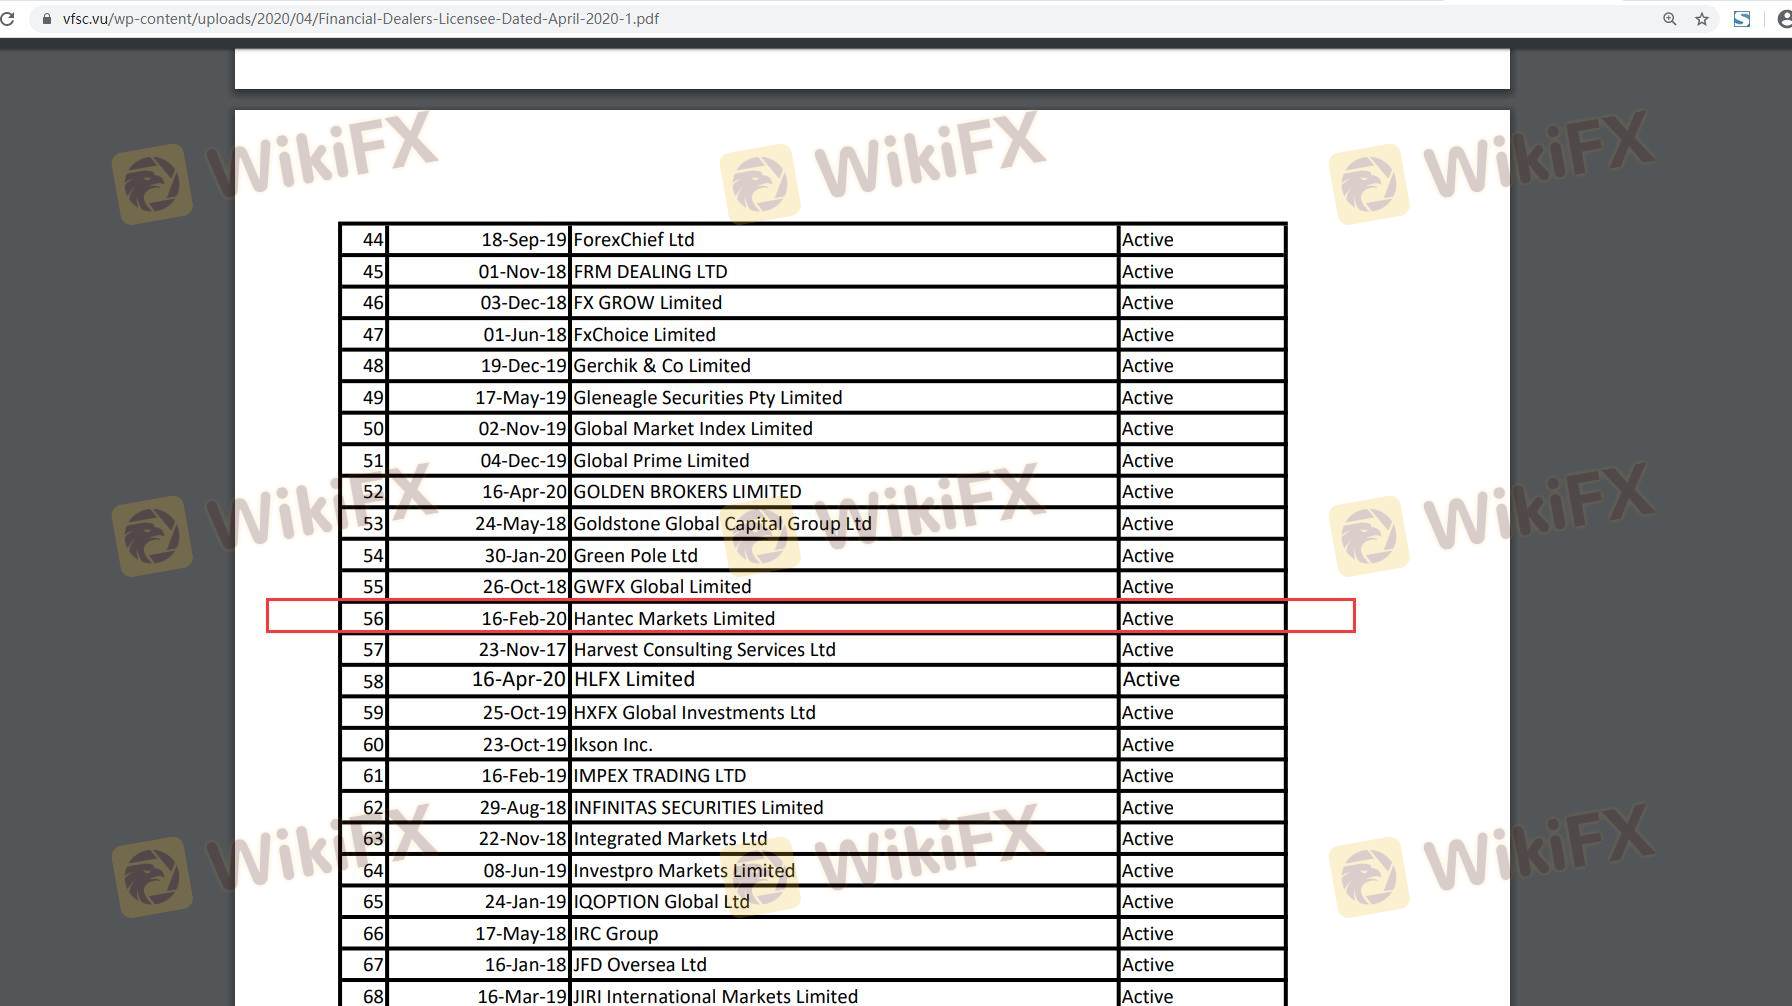Select Hantec Markets Limited company name
1792x1006 pixels.
(674, 619)
